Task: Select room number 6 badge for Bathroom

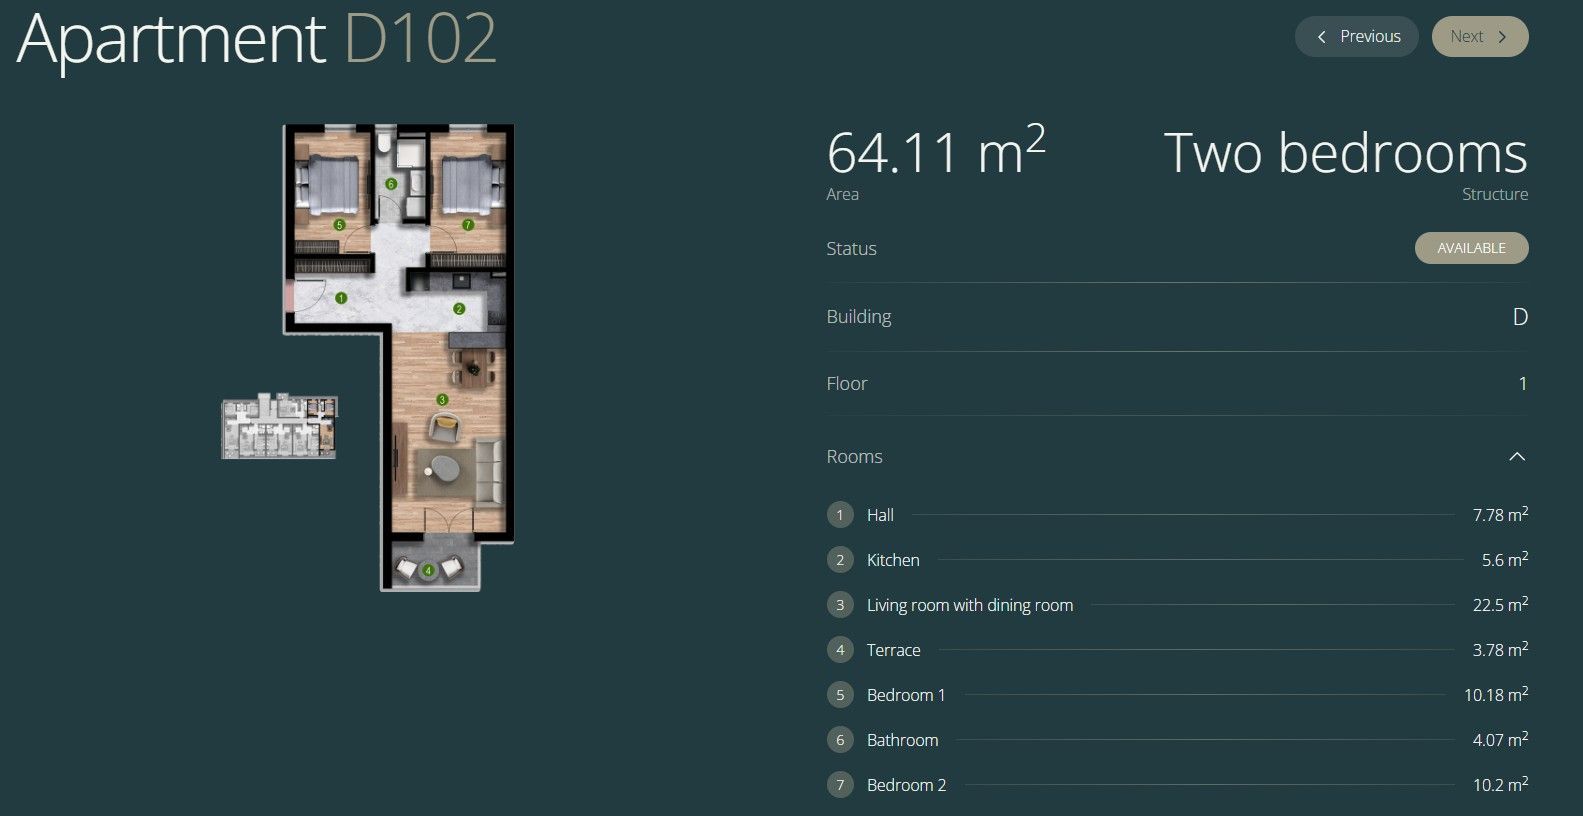Action: pos(840,740)
